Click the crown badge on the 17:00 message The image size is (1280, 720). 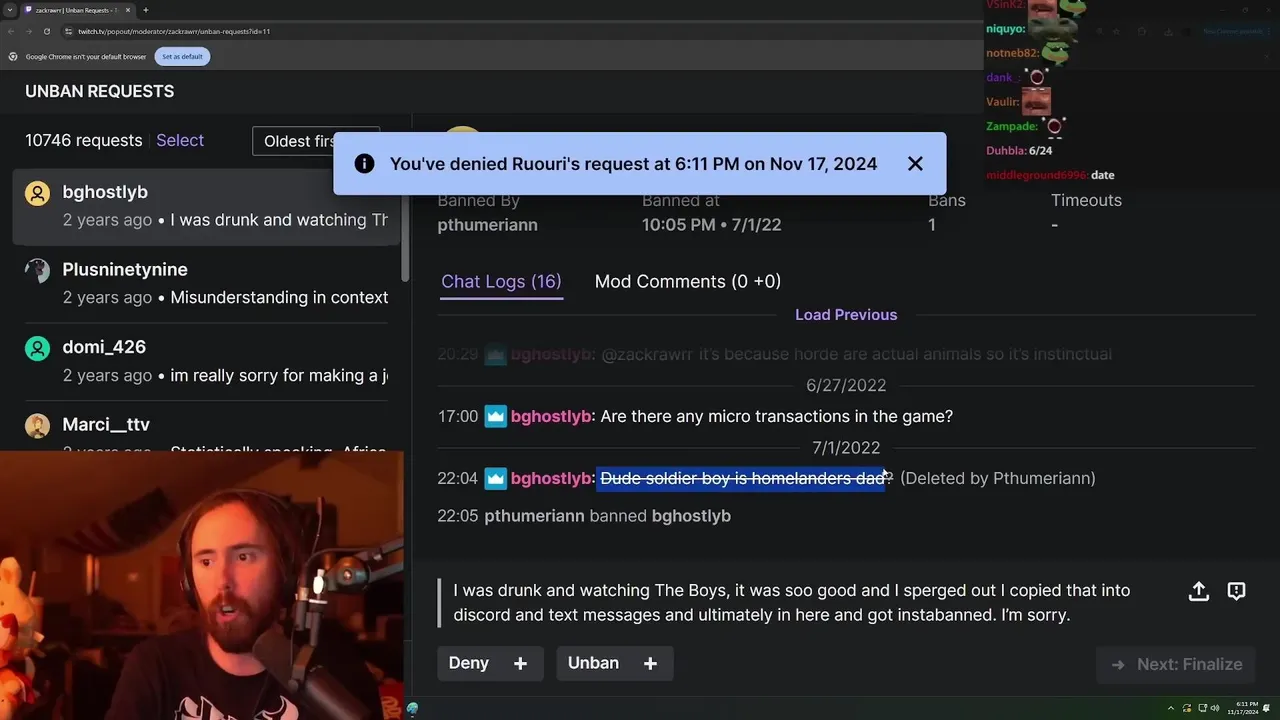(495, 416)
